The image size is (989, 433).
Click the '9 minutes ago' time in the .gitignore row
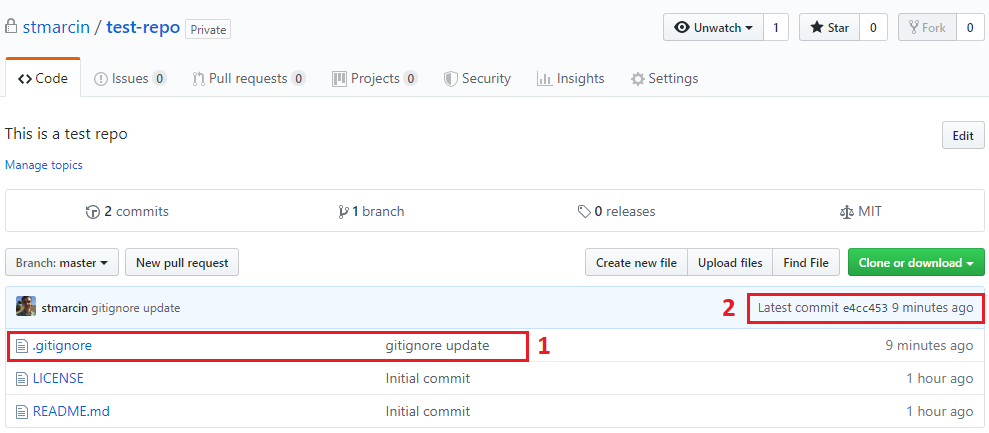click(929, 345)
